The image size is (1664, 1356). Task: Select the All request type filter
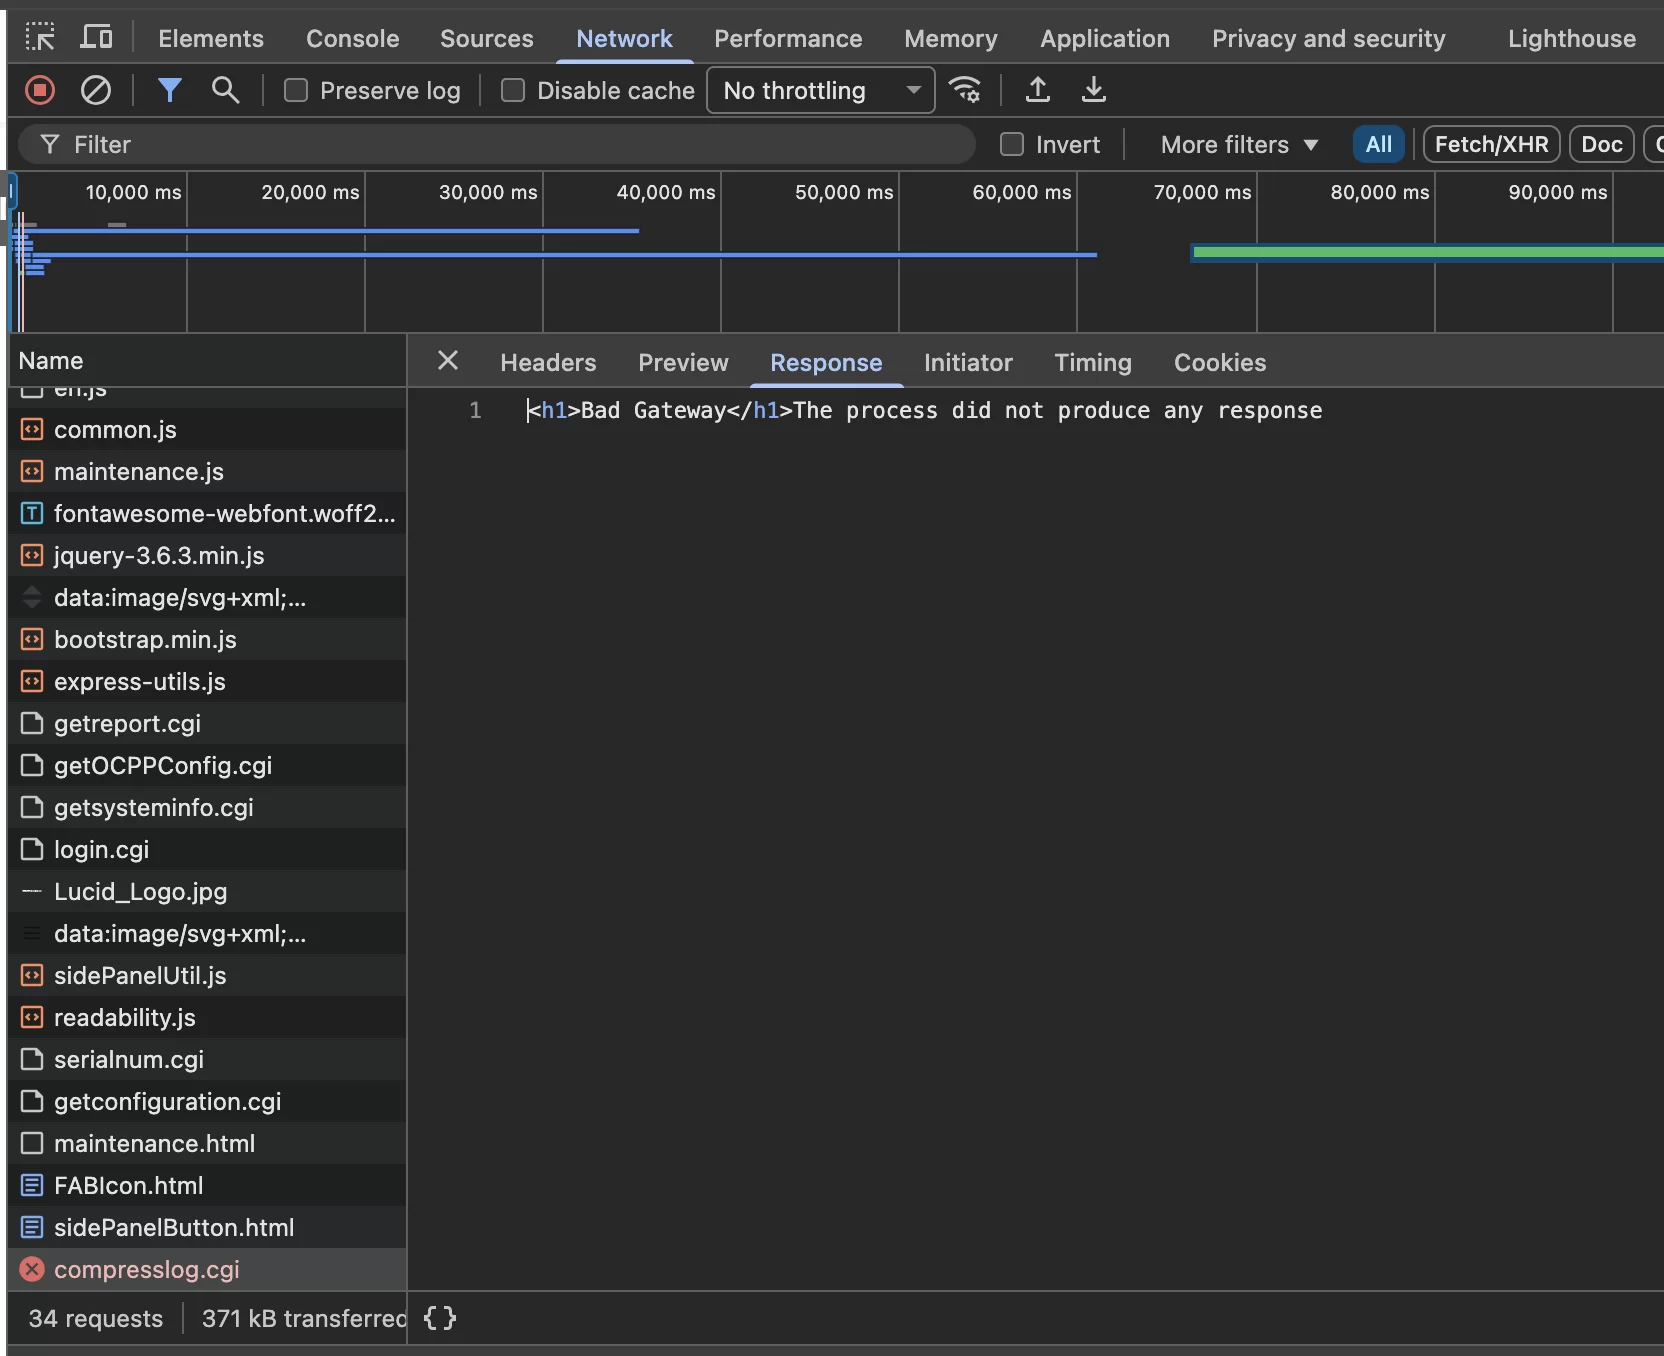1379,145
